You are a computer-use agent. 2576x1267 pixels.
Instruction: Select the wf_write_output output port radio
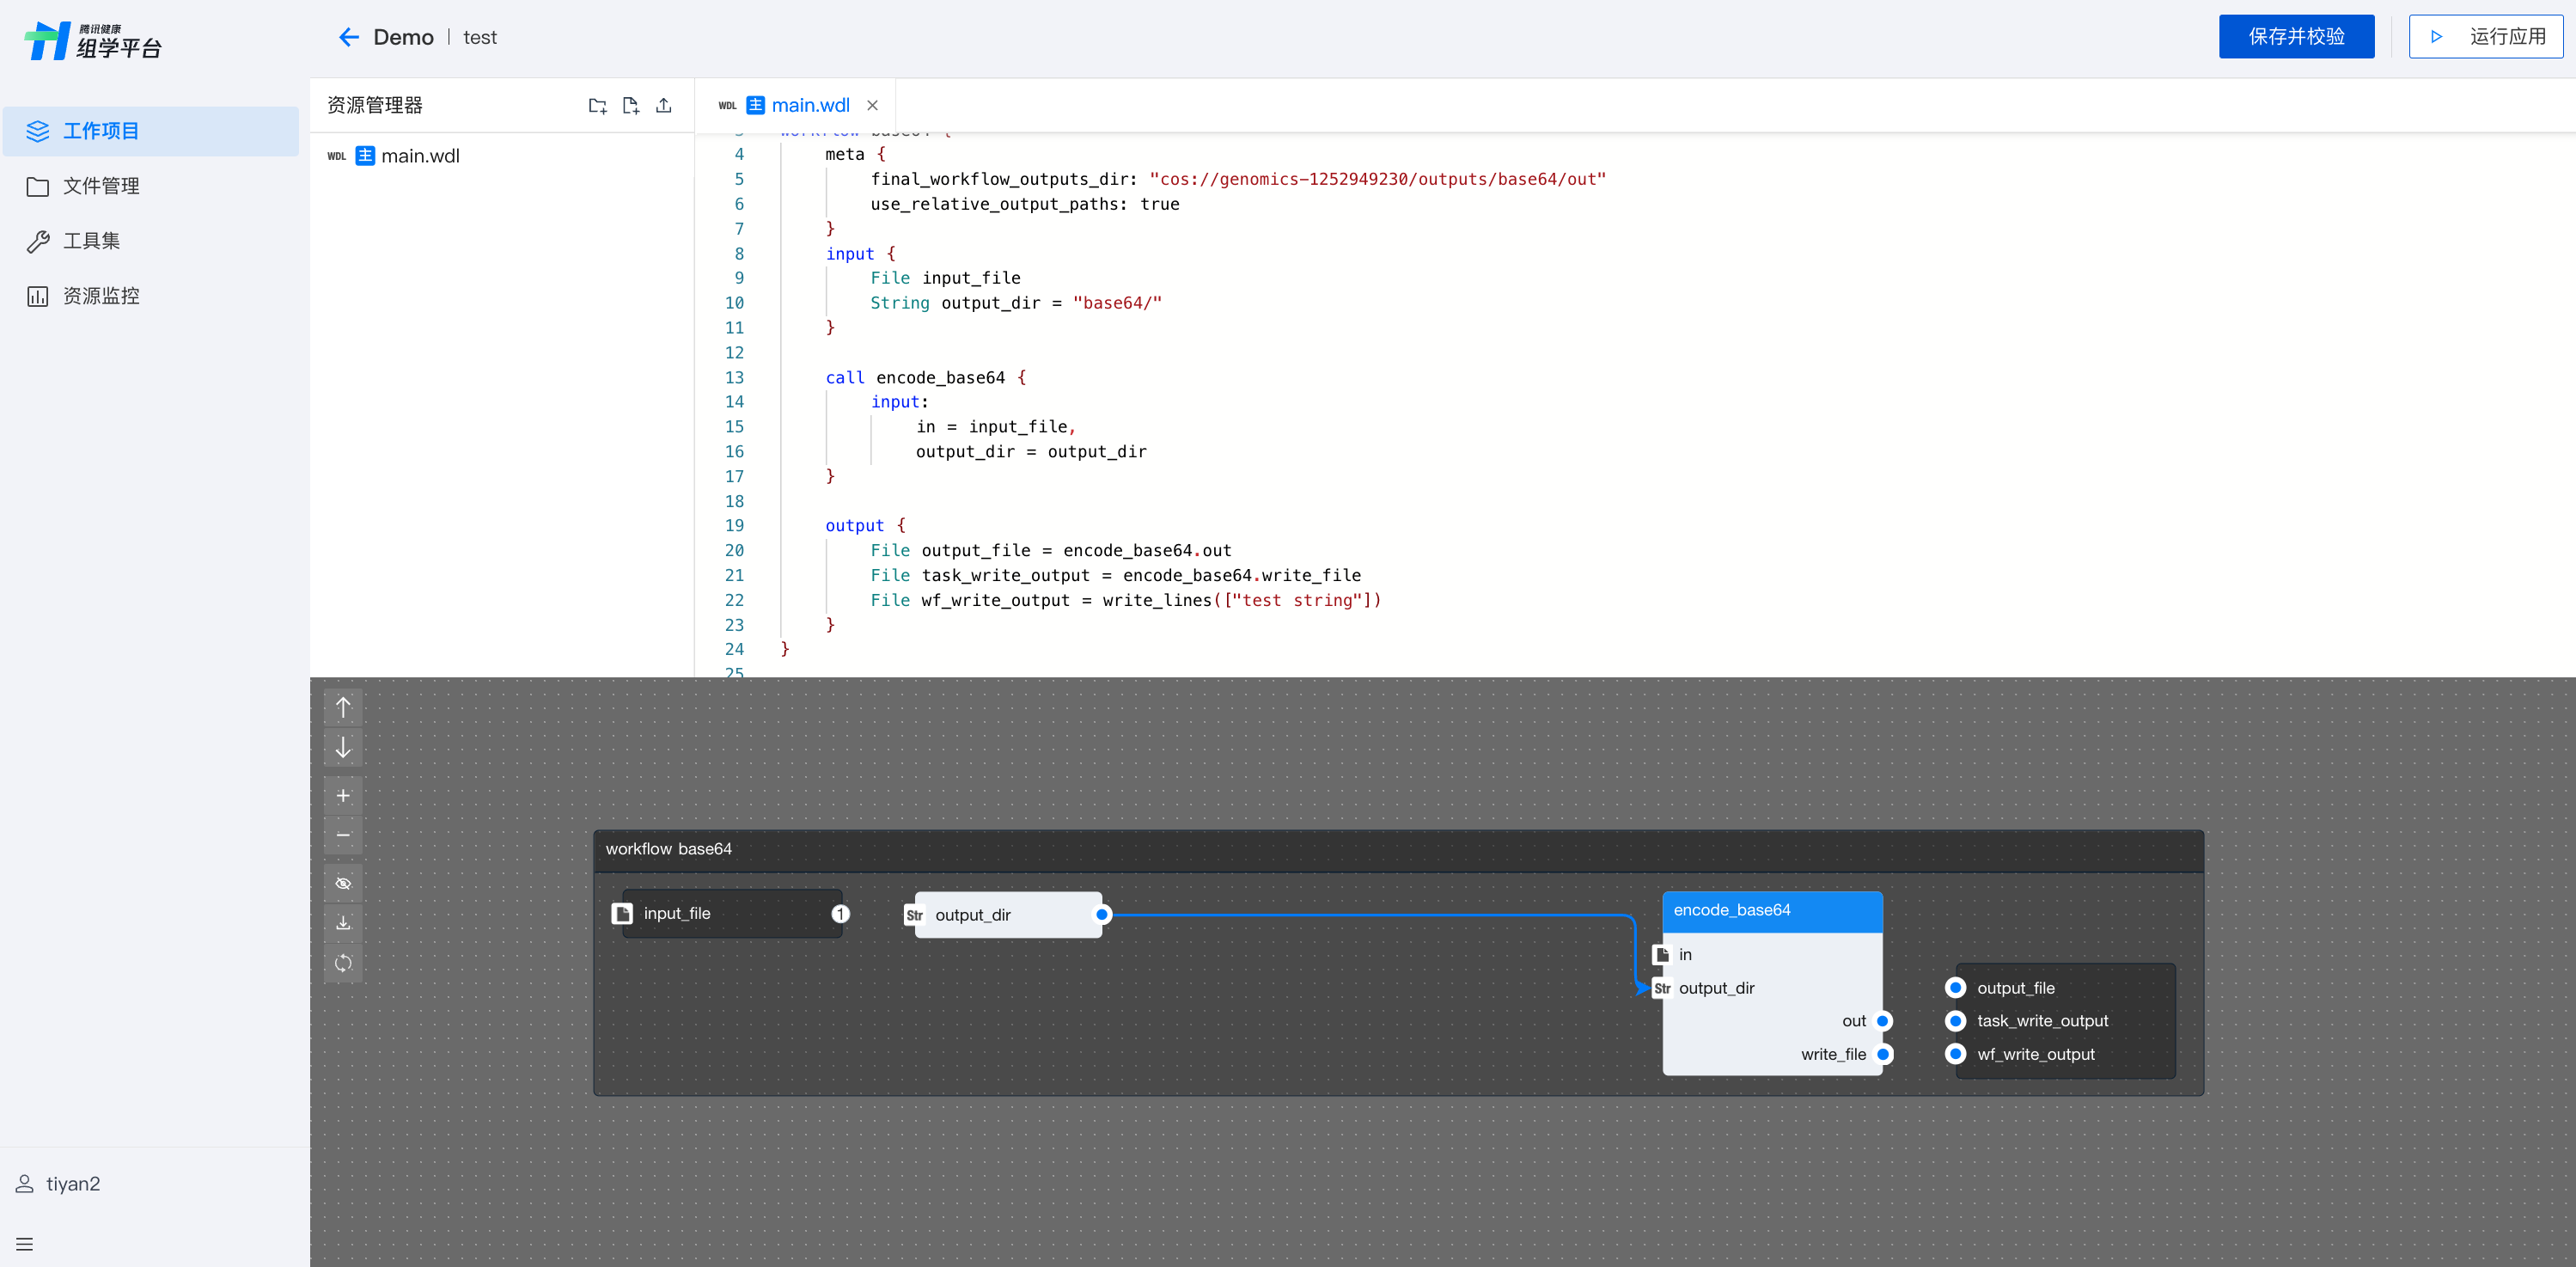pyautogui.click(x=1955, y=1054)
